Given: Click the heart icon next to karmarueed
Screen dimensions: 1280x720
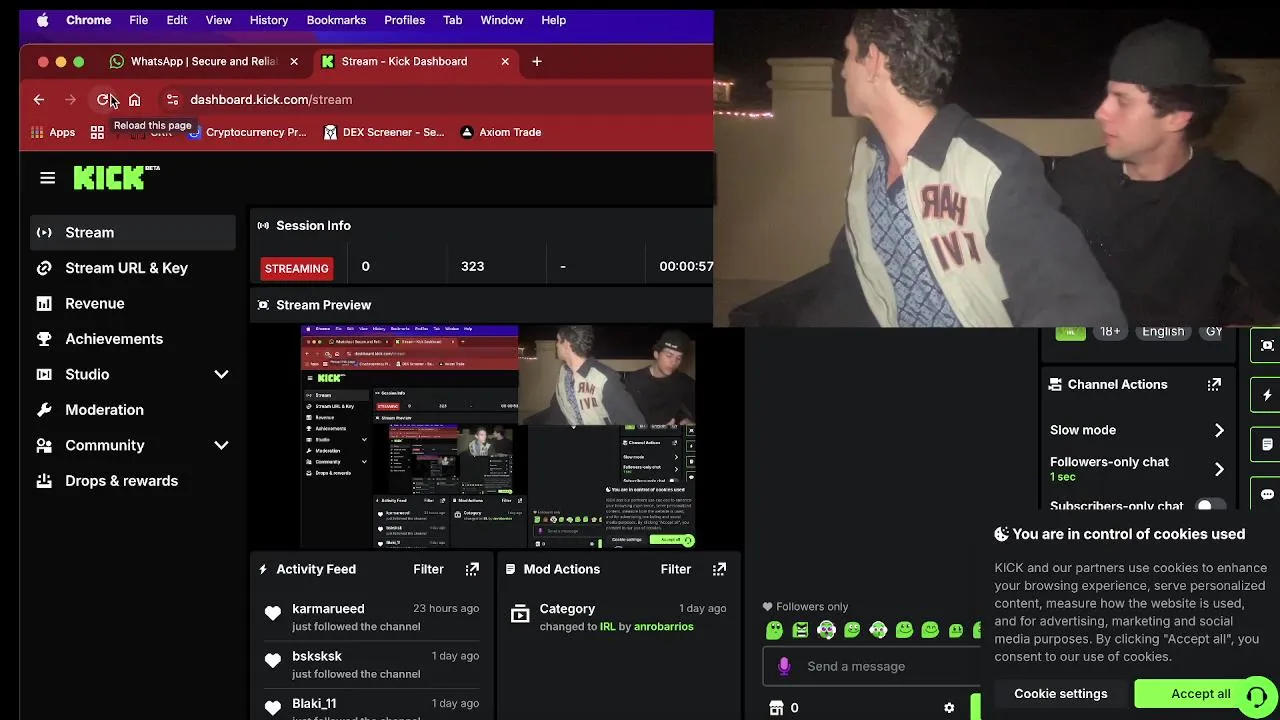Looking at the screenshot, I should 273,613.
